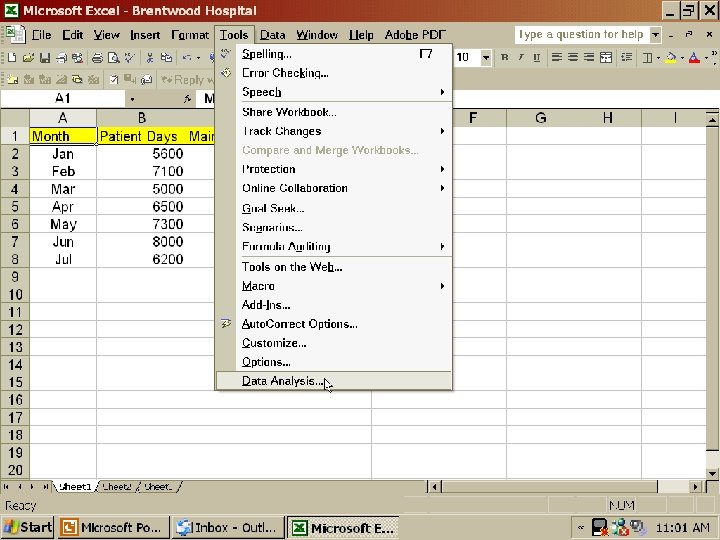The image size is (720, 540).
Task: Click the Error Checking menu icon
Action: click(x=225, y=73)
